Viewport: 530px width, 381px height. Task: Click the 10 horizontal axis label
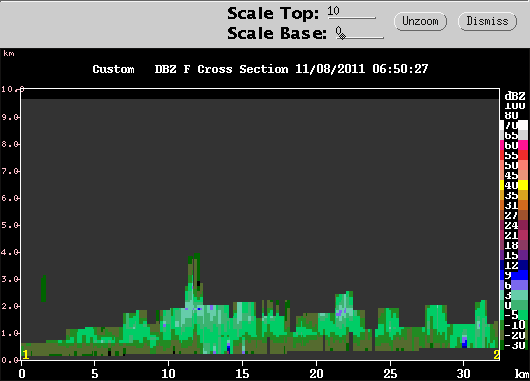click(x=168, y=374)
